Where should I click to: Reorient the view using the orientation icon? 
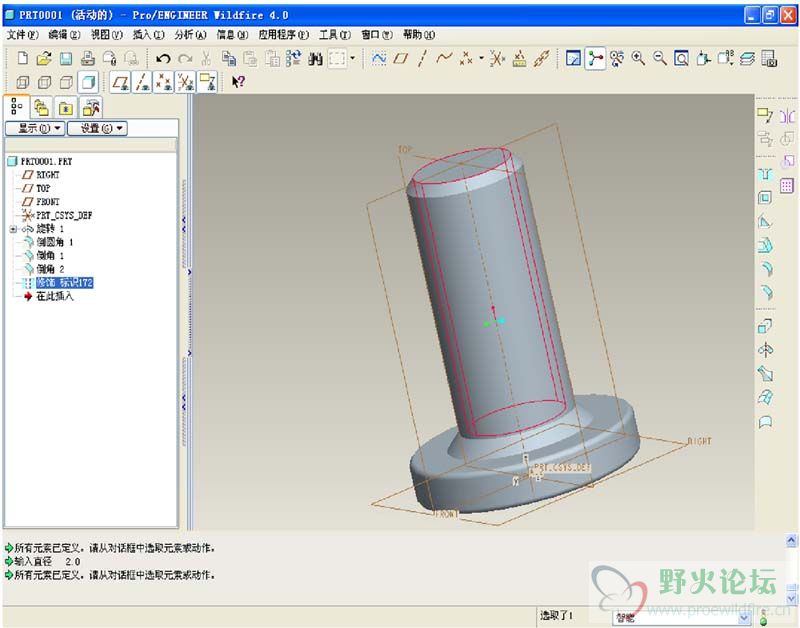704,59
